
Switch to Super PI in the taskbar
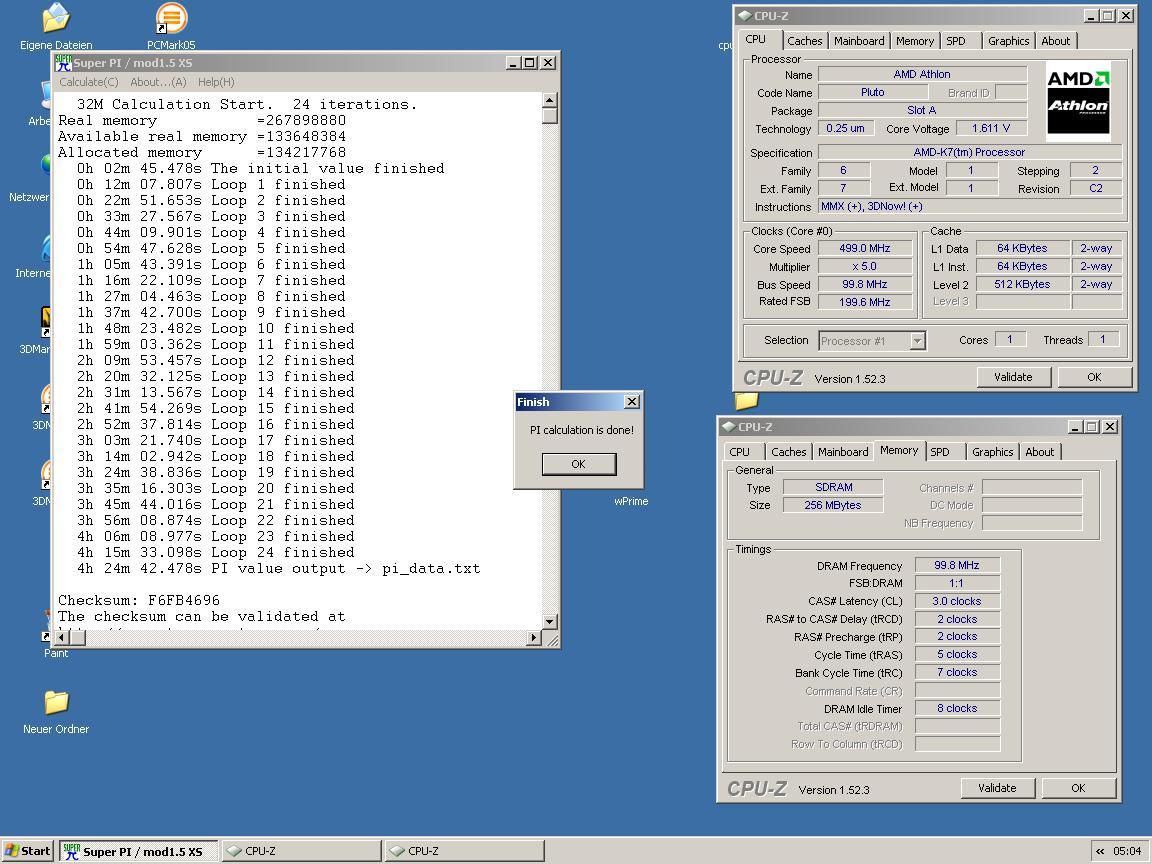(x=138, y=852)
